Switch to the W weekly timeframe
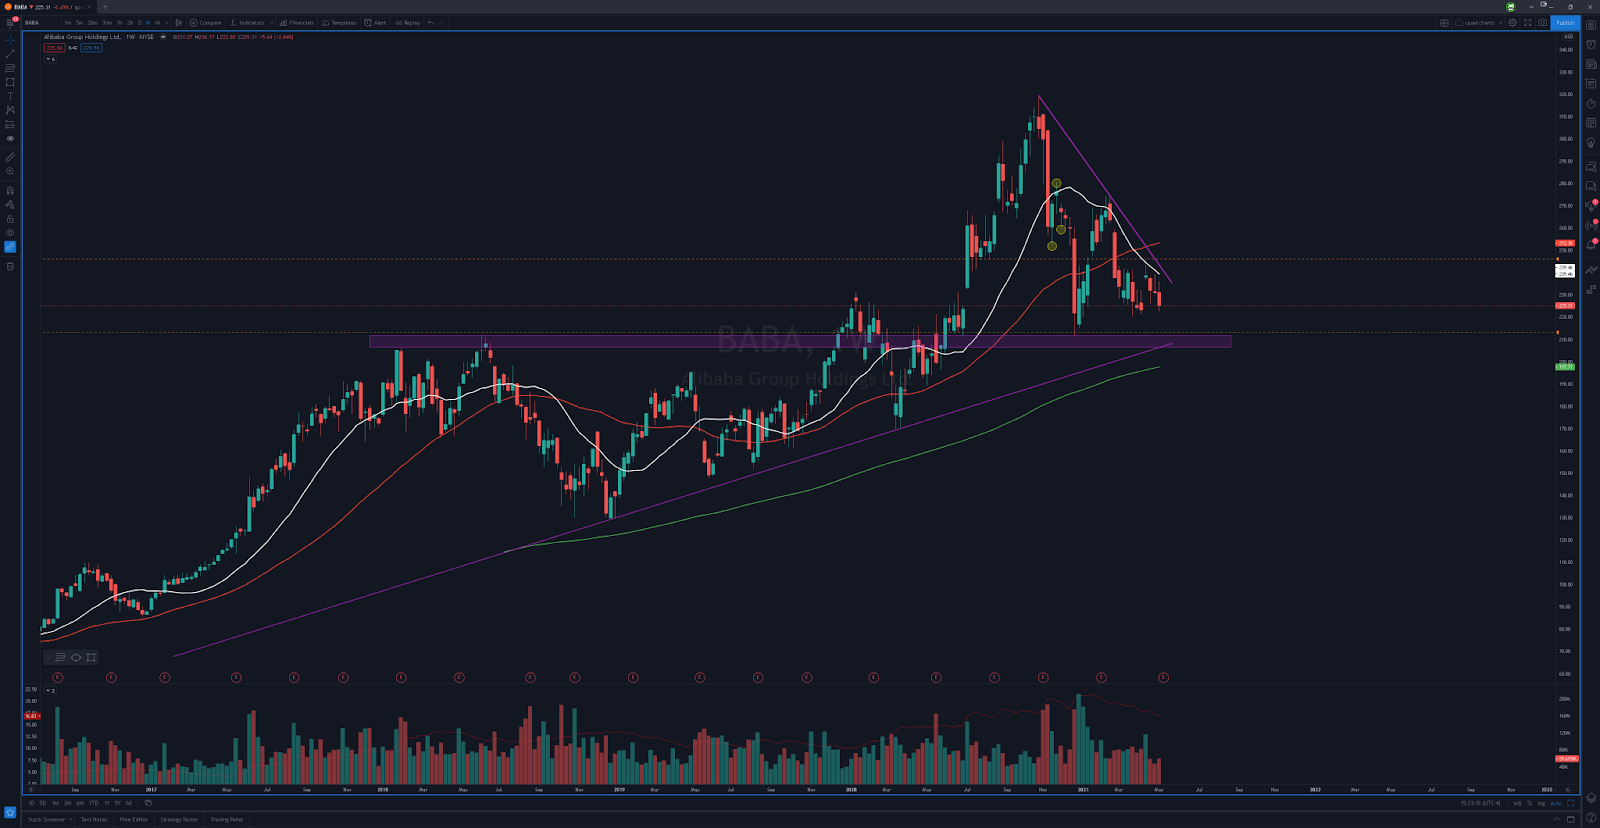1600x828 pixels. click(148, 22)
